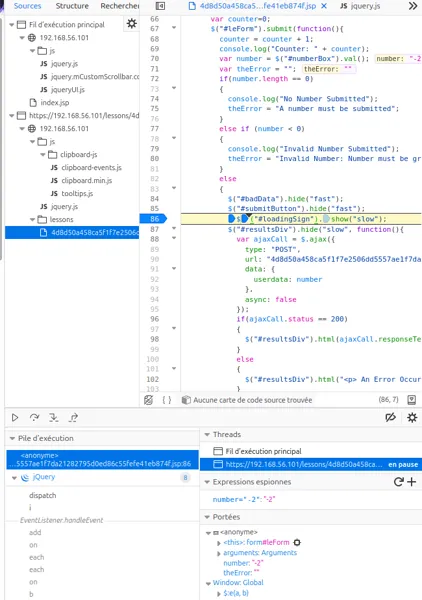Click the "add" stack frame
This screenshot has height=600, width=422.
[35, 532]
